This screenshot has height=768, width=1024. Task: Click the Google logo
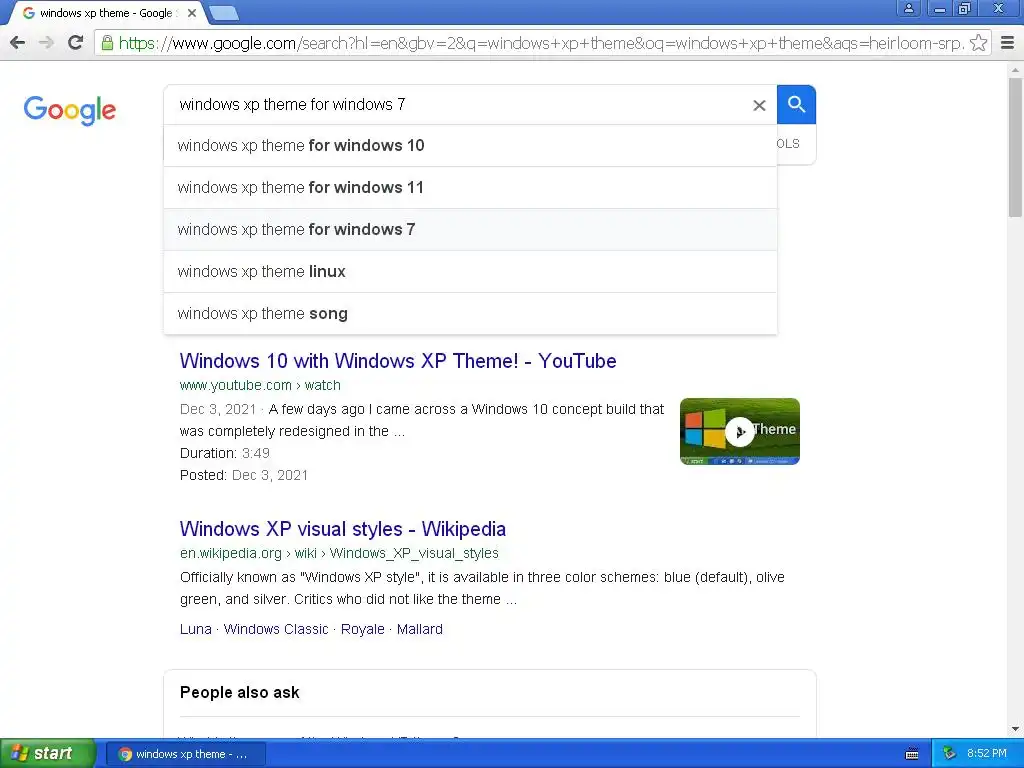[70, 110]
